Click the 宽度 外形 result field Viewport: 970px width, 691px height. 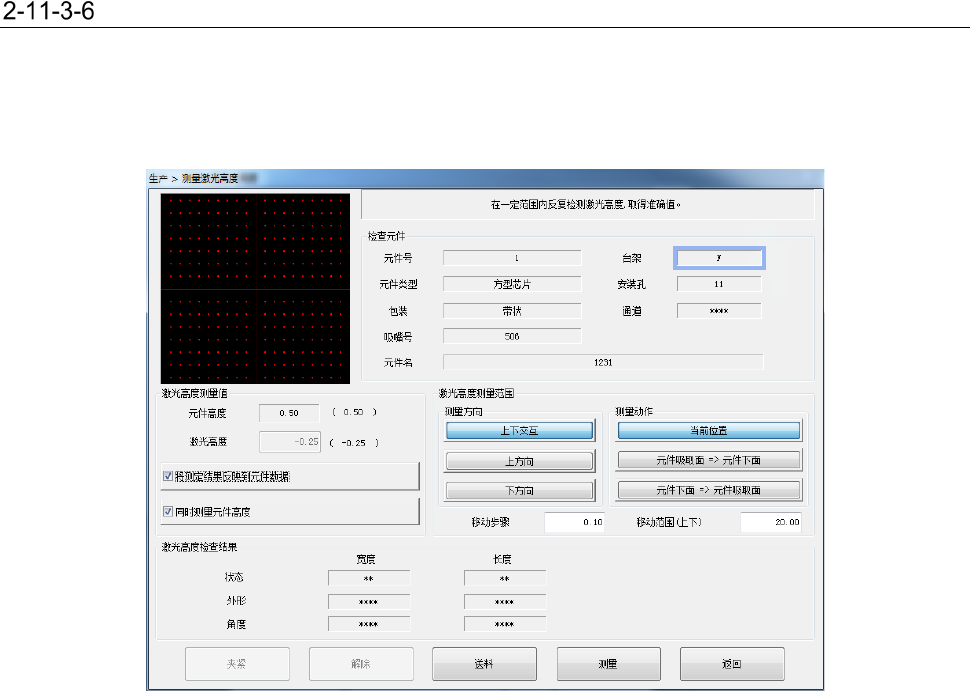[369, 602]
